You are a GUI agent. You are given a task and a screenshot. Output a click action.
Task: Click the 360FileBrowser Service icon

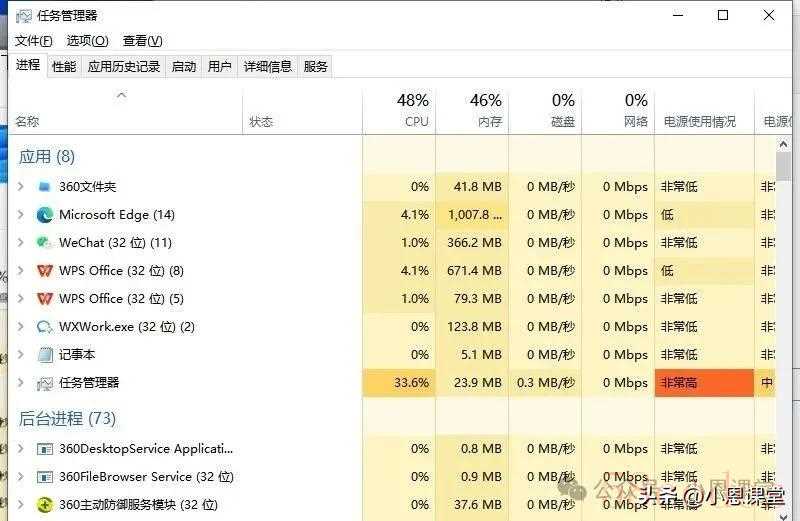(x=44, y=477)
